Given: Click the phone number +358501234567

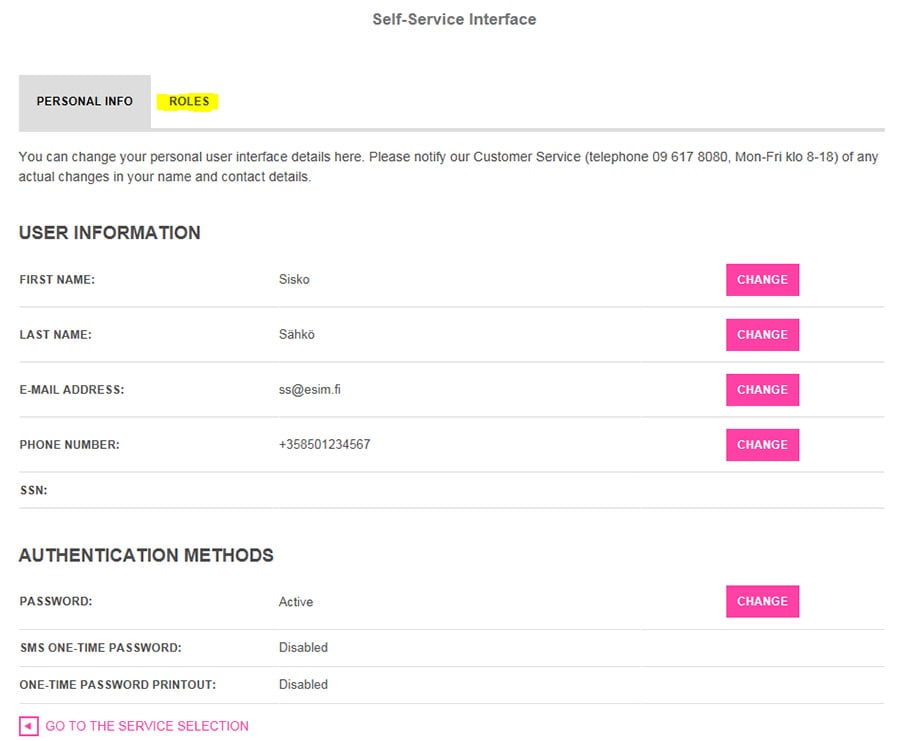Looking at the screenshot, I should coord(324,445).
